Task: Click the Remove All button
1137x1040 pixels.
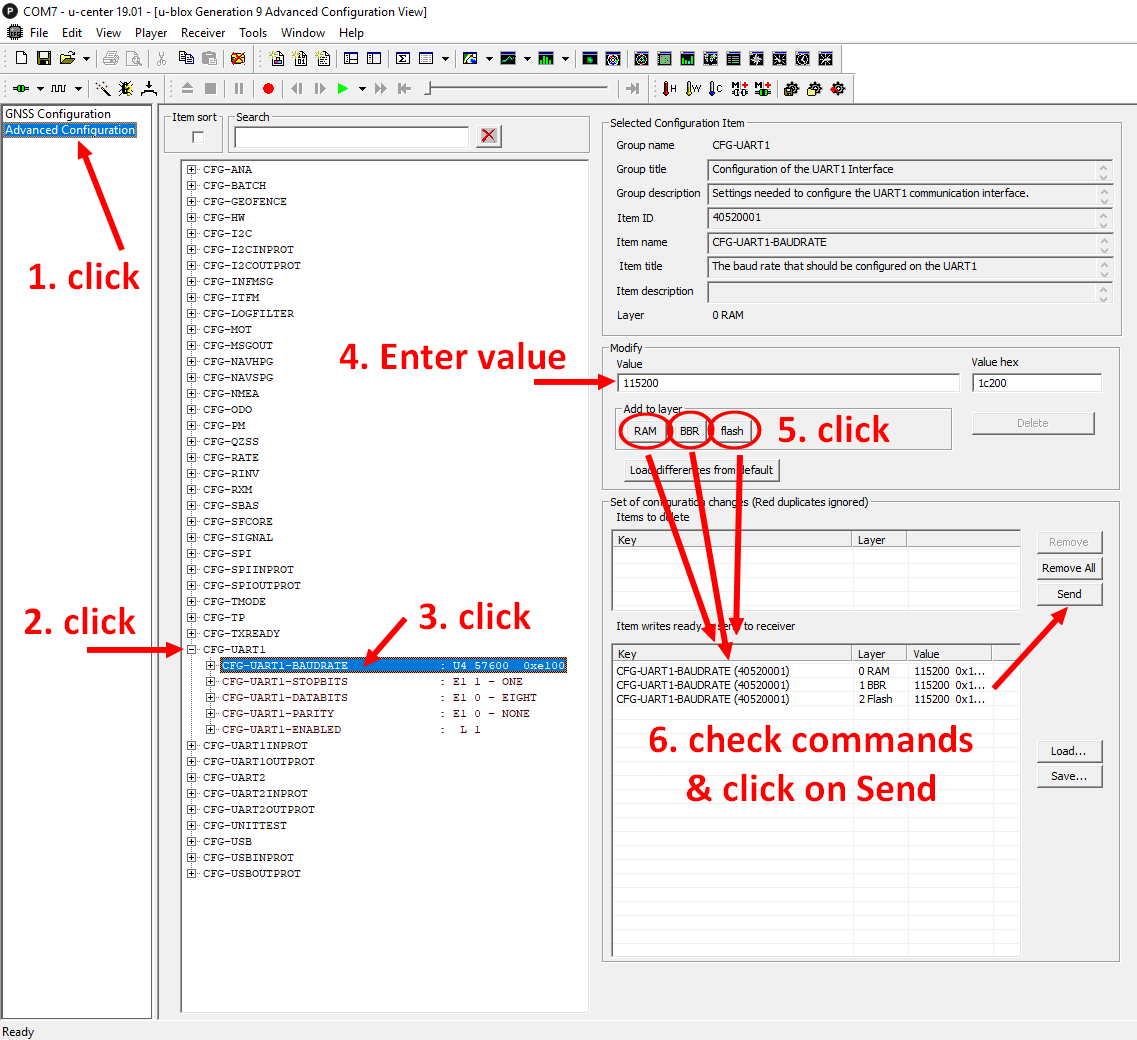Action: point(1069,568)
